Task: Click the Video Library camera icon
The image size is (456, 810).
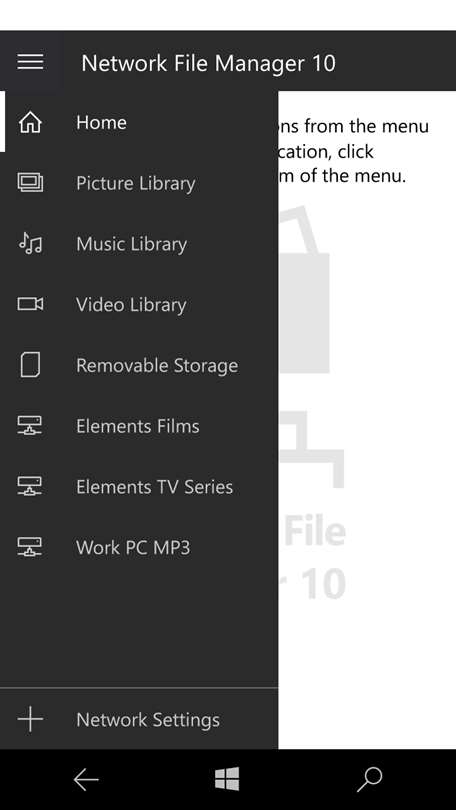Action: click(x=30, y=304)
